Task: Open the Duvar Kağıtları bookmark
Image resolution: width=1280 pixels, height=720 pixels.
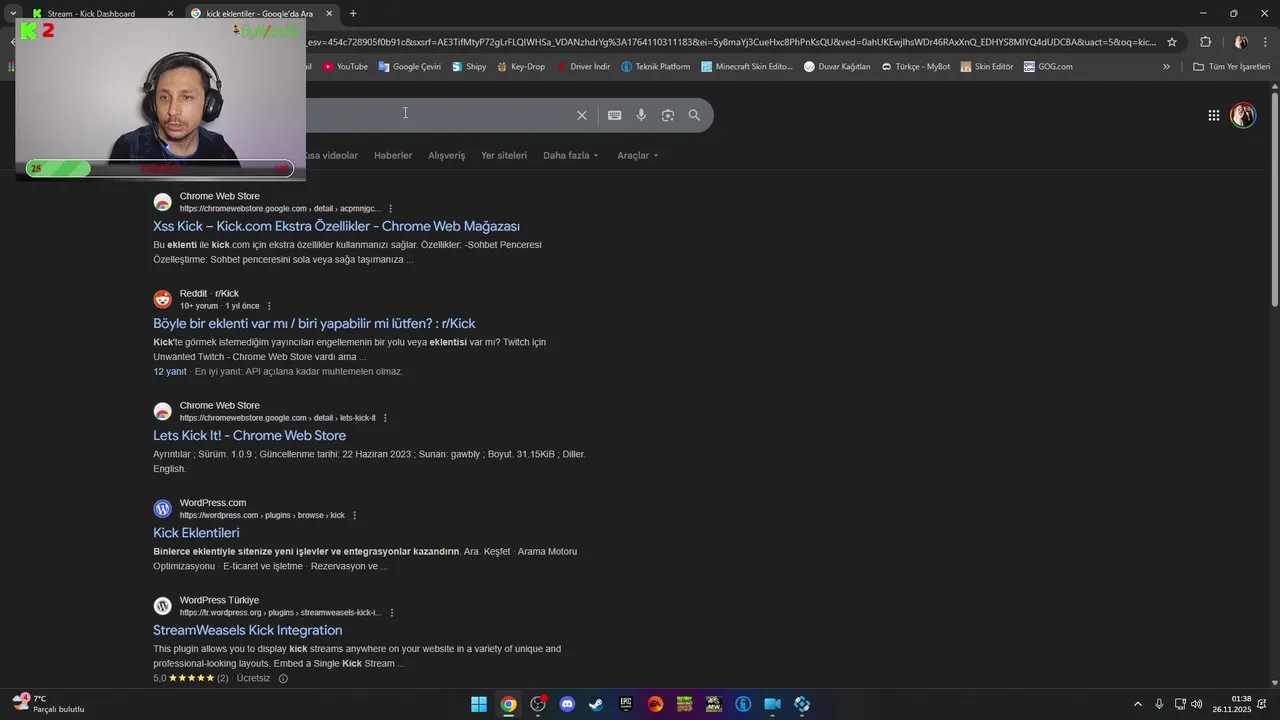Action: point(837,67)
